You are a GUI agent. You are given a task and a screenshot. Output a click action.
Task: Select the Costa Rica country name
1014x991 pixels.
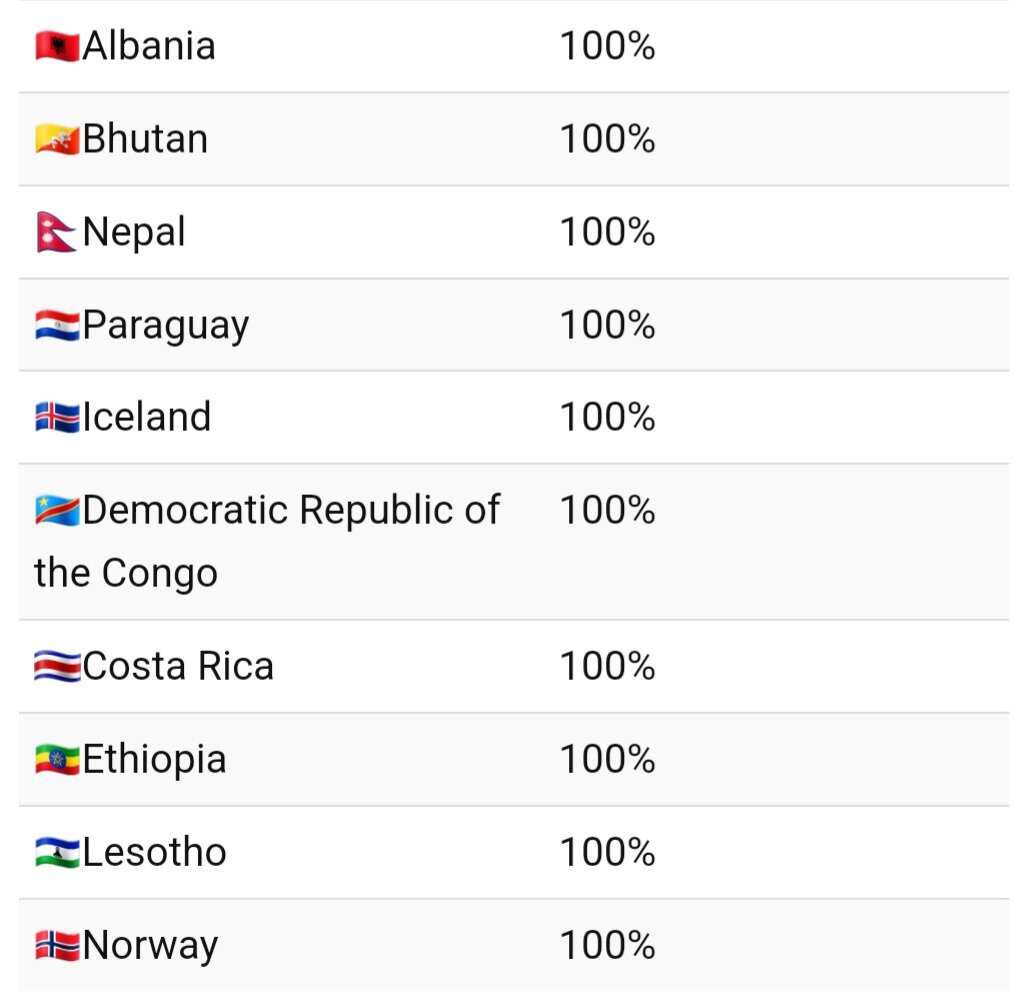coord(178,666)
